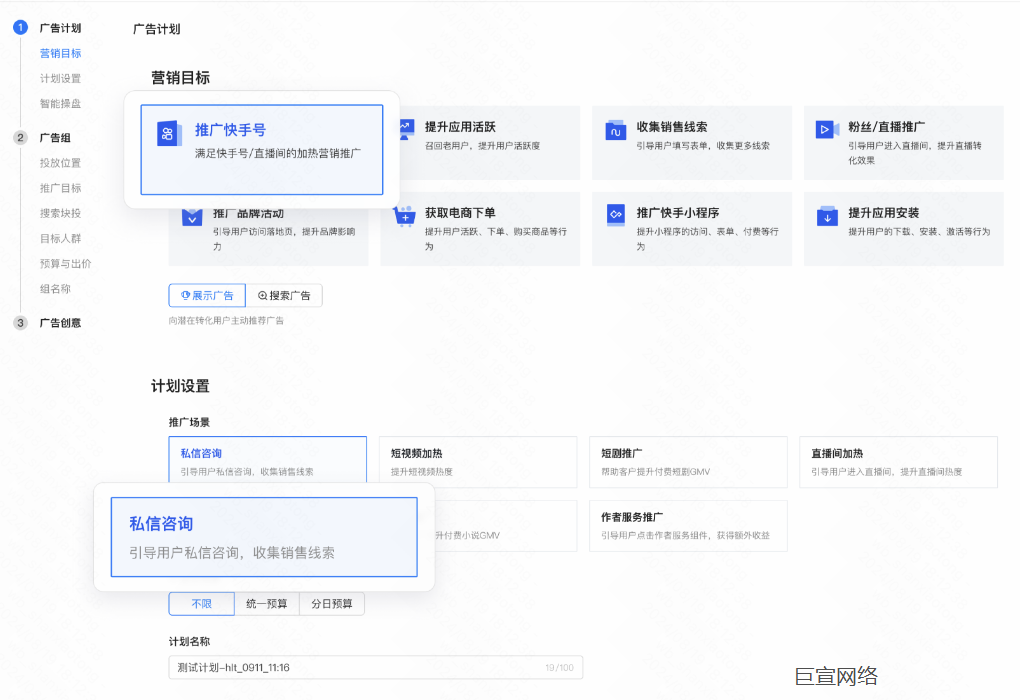The height and width of the screenshot is (700, 1020).
Task: Click the 提升应用安装 download icon
Action: point(827,216)
